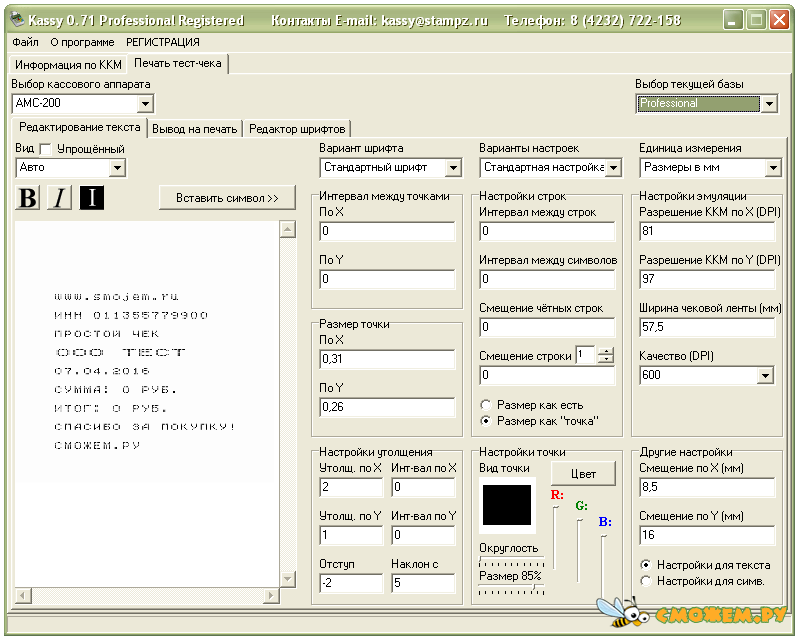This screenshot has height=639, width=798.
Task: Click the green G channel slider
Action: coord(579,551)
